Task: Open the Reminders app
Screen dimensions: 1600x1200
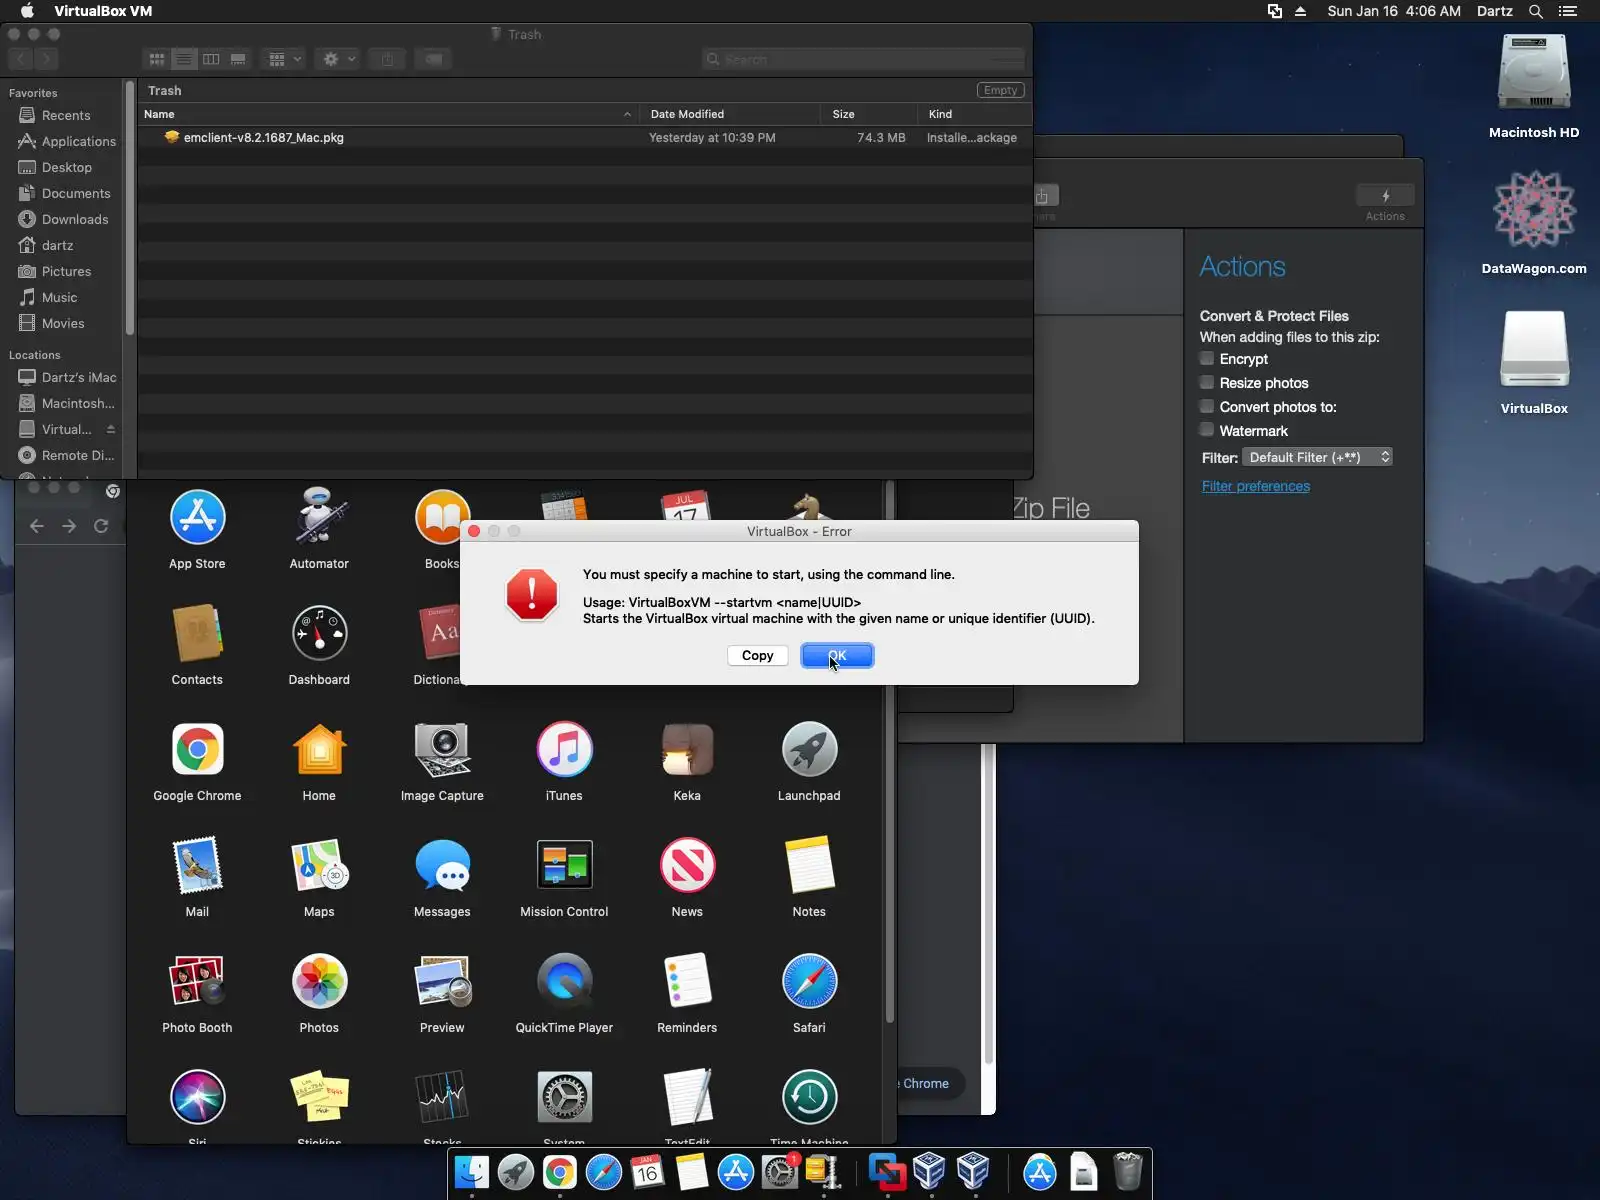Action: [x=687, y=982]
